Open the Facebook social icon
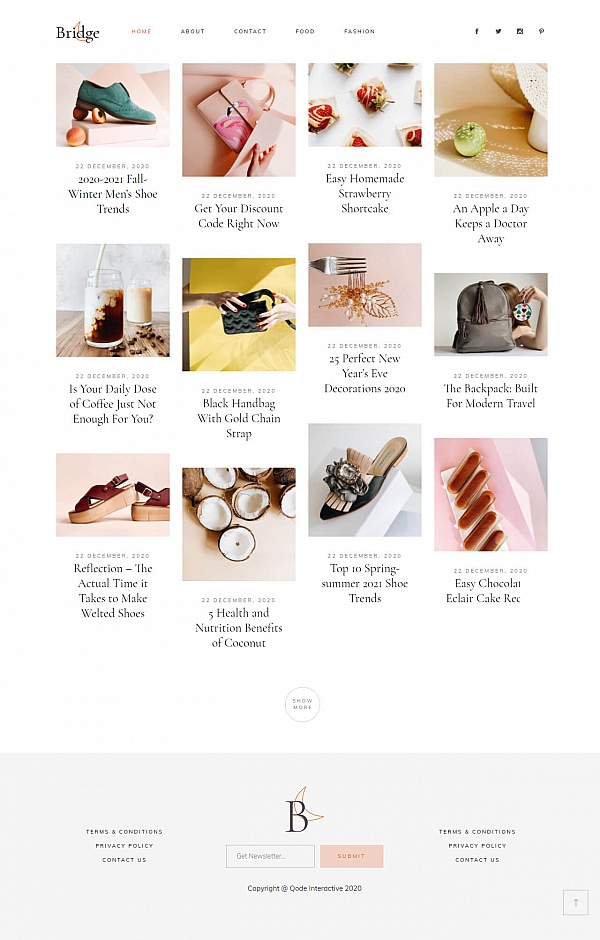This screenshot has width=600, height=940. pyautogui.click(x=477, y=31)
